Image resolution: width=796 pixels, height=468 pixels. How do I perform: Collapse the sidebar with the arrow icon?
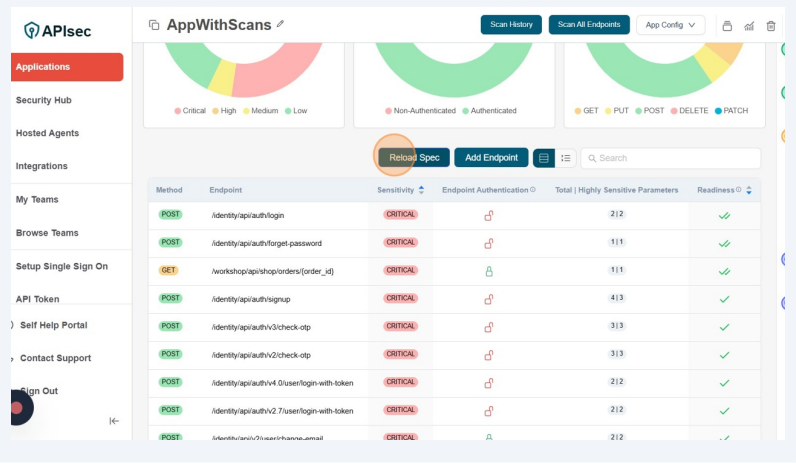pyautogui.click(x=114, y=421)
